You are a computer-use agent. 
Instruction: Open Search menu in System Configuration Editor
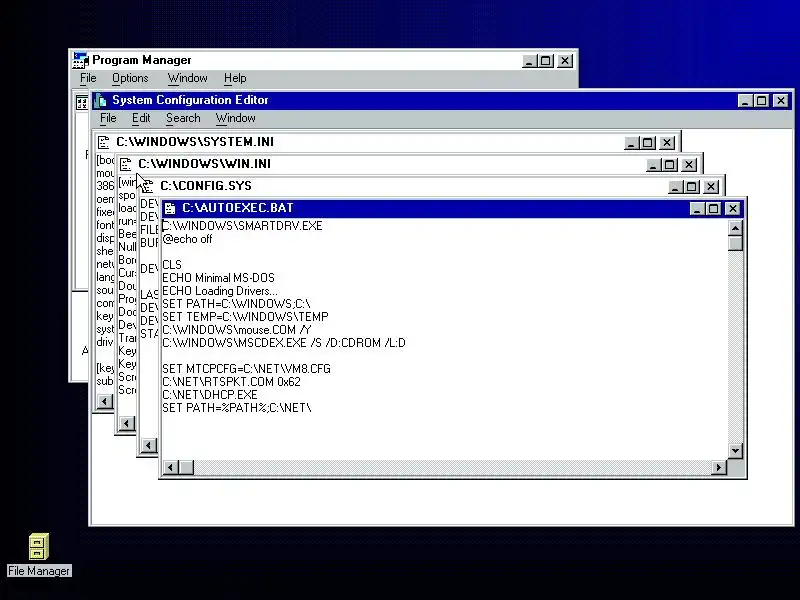[183, 118]
